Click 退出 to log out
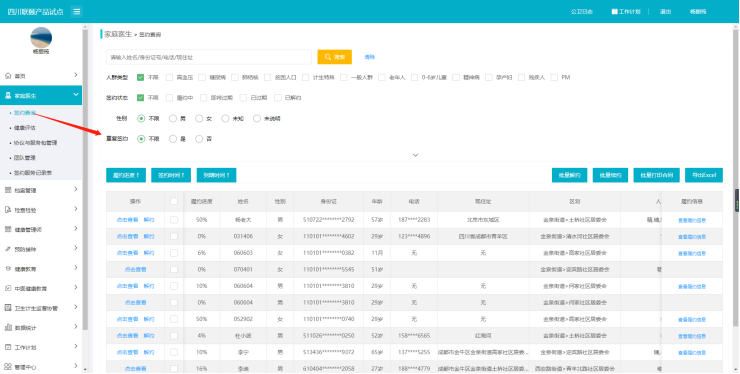This screenshot has width=740, height=374. [665, 11]
